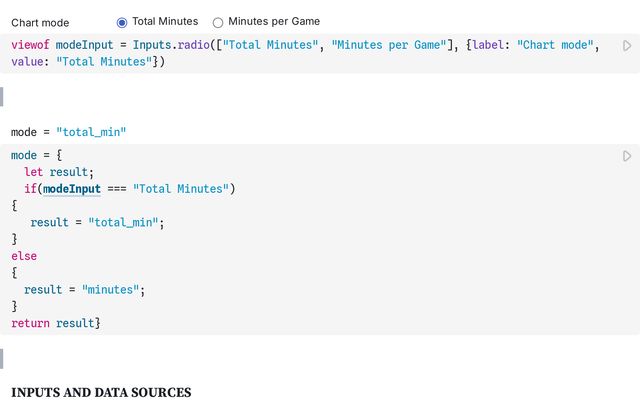
Task: Click the return result line
Action: [56, 323]
